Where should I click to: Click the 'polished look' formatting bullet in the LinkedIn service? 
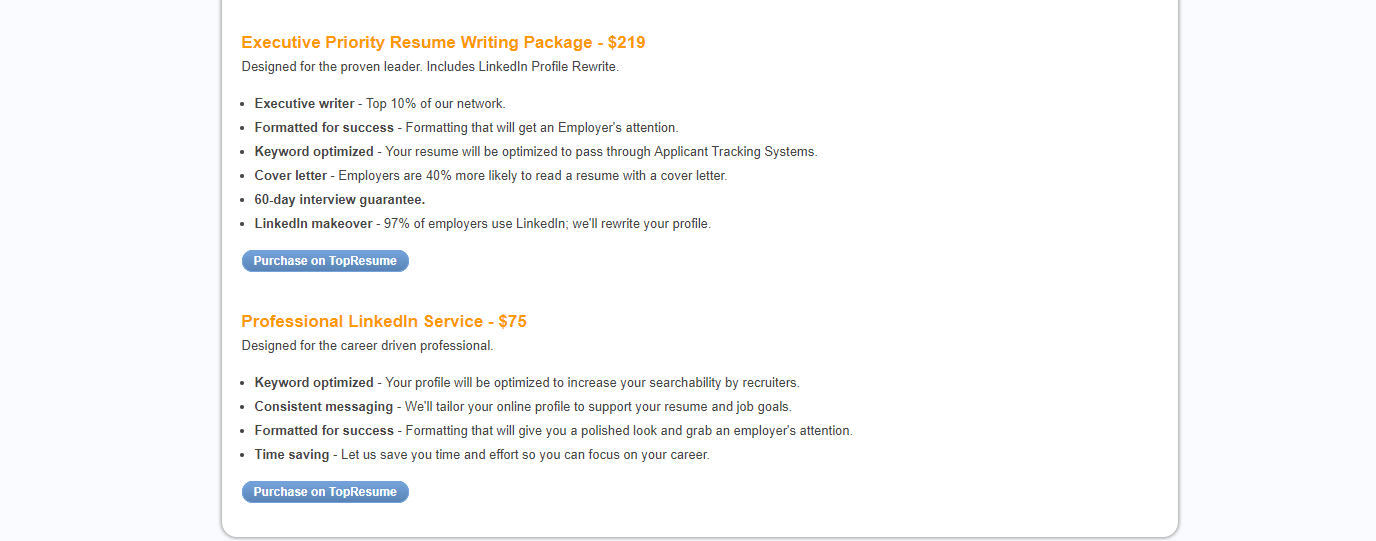point(553,431)
